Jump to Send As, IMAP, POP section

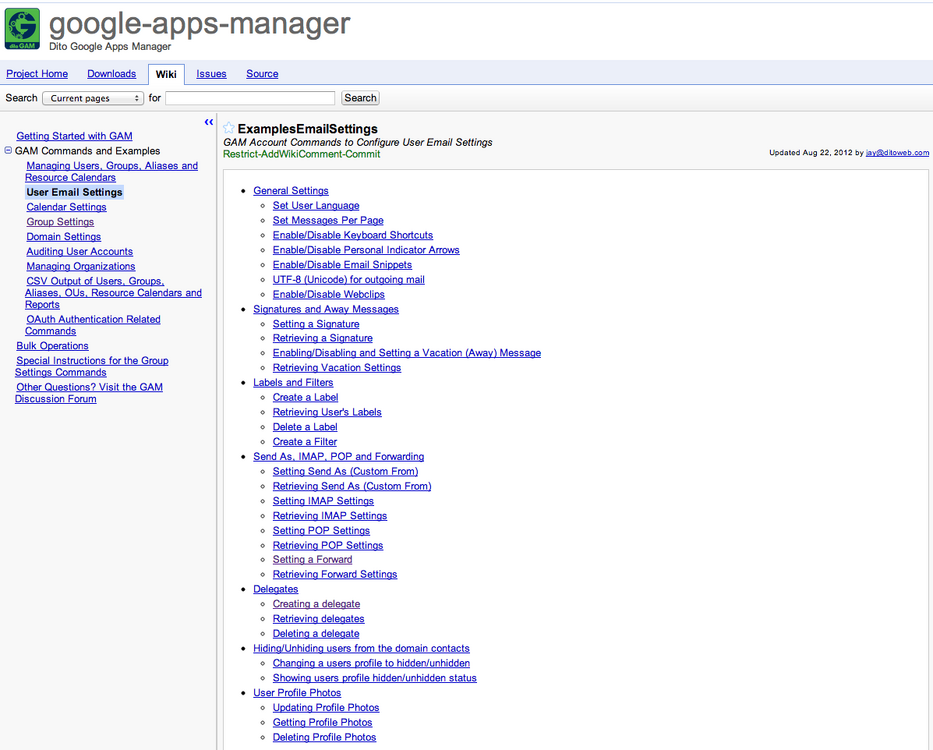coord(339,457)
